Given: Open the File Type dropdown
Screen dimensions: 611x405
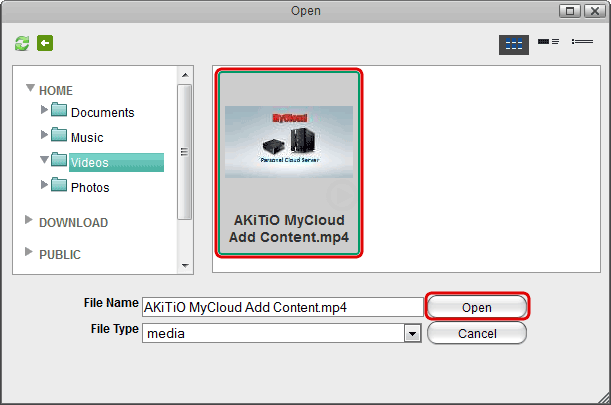Looking at the screenshot, I should tap(411, 334).
